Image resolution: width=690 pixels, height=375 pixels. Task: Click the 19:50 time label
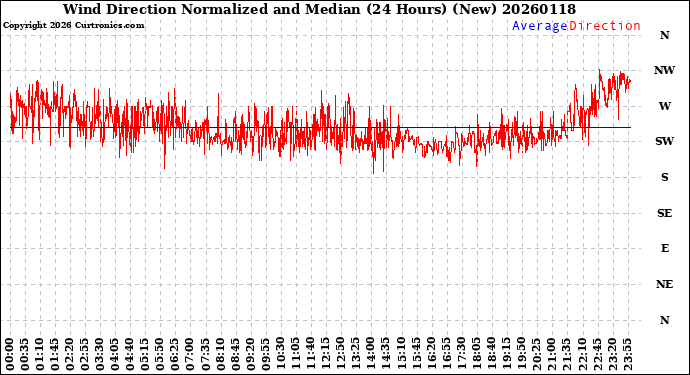pos(521,355)
